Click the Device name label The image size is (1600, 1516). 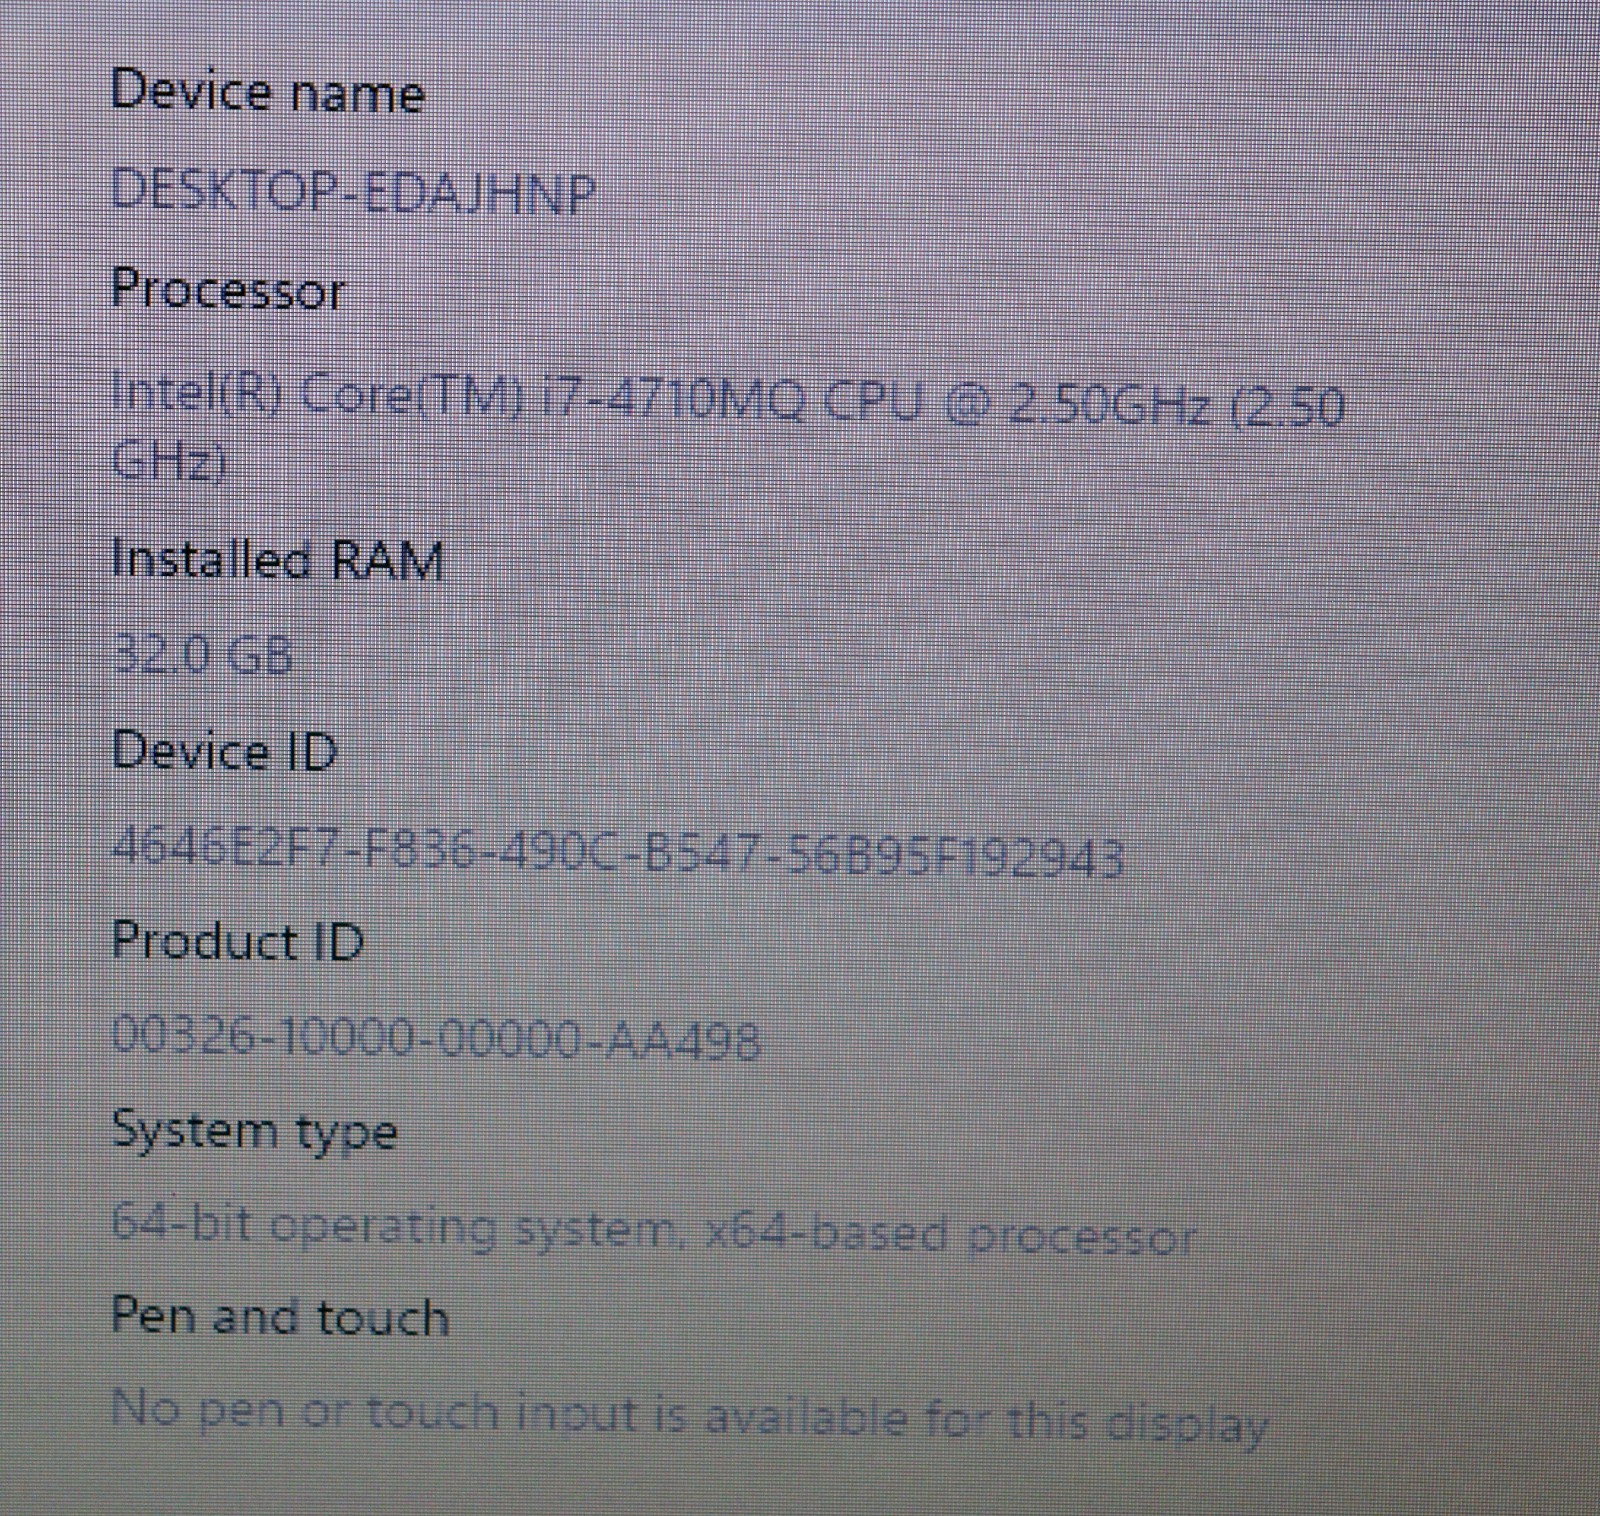click(x=268, y=92)
